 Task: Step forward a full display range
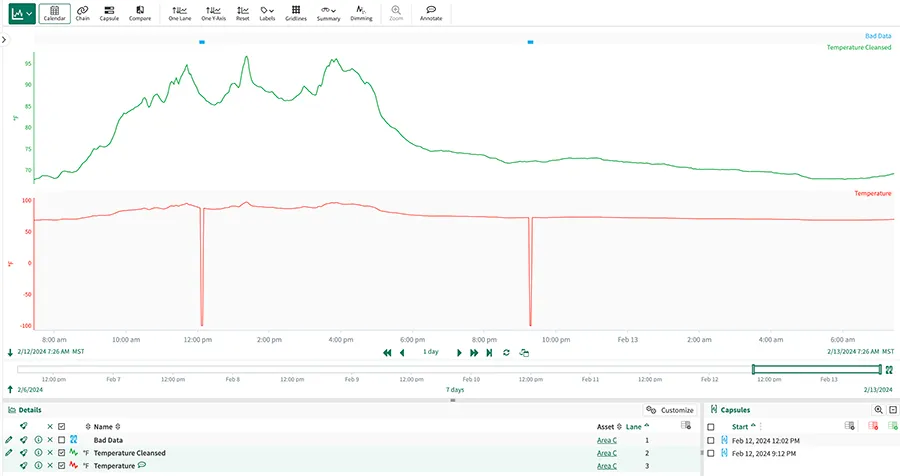point(474,353)
